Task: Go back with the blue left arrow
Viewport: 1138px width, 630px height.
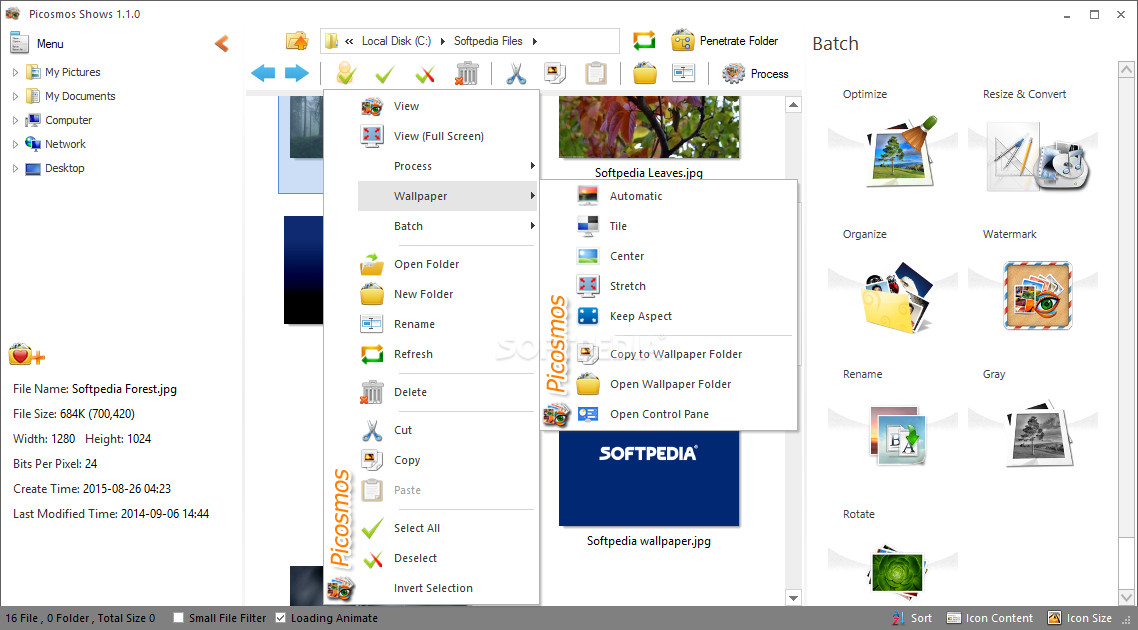Action: pos(263,73)
